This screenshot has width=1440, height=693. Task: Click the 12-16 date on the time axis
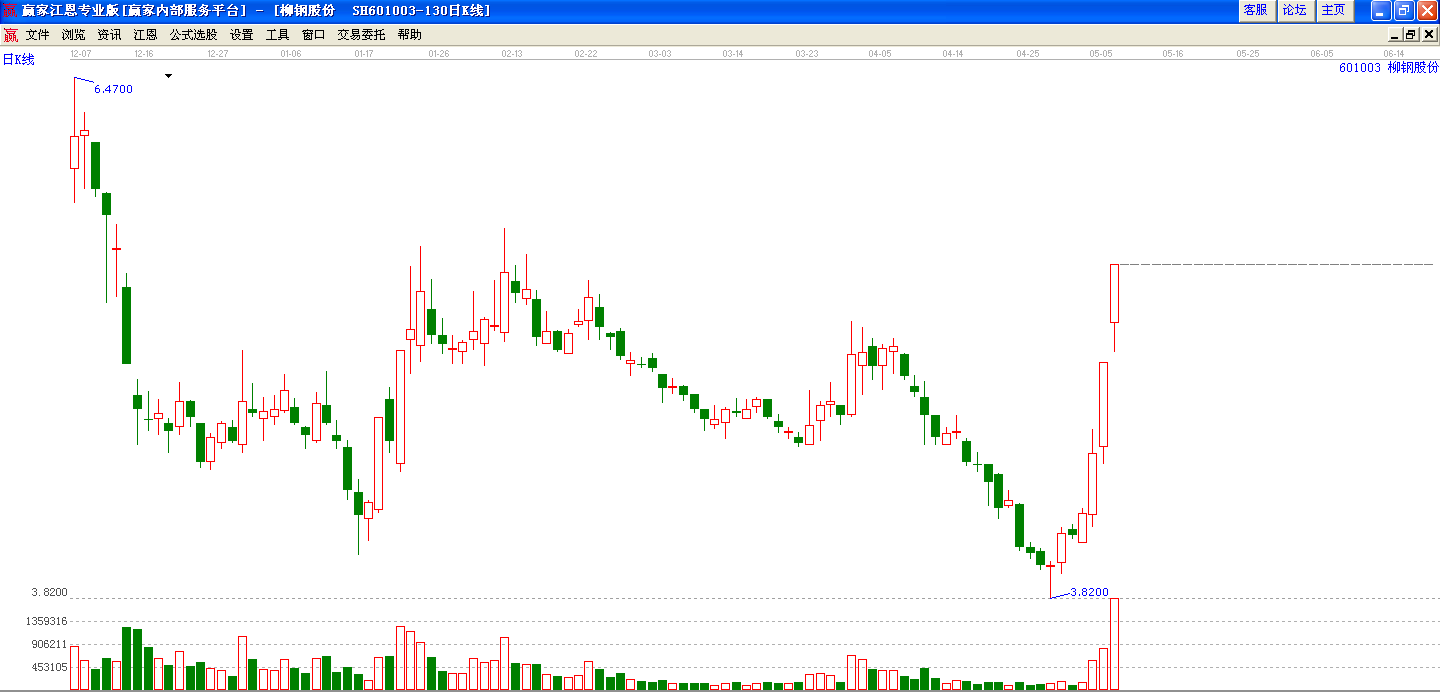[143, 53]
